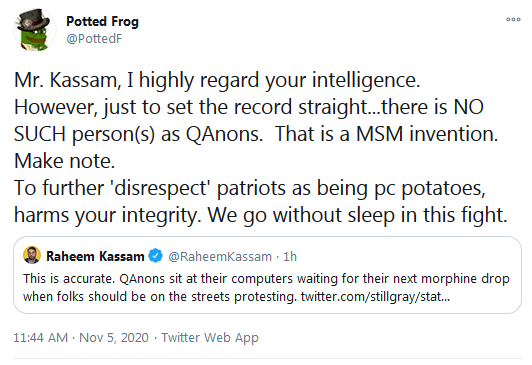Click the line 'when folks should be on the streets protesting'
Viewport: 532px width, 365px height.
click(x=160, y=297)
